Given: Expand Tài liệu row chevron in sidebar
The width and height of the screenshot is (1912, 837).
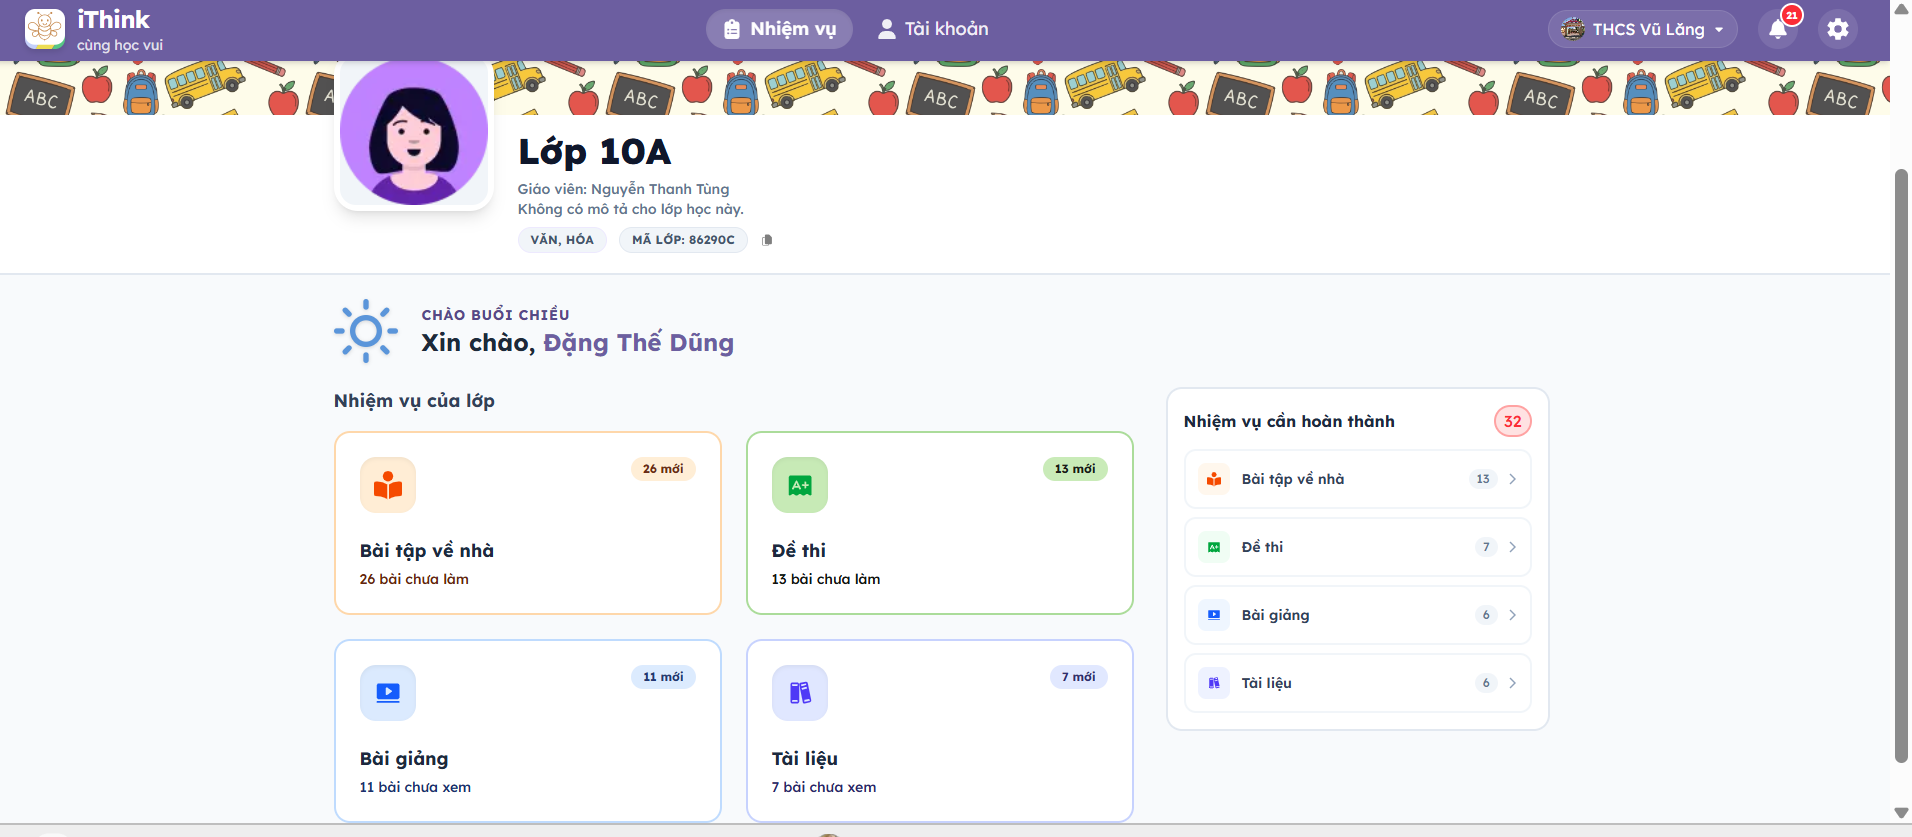Looking at the screenshot, I should (1512, 683).
